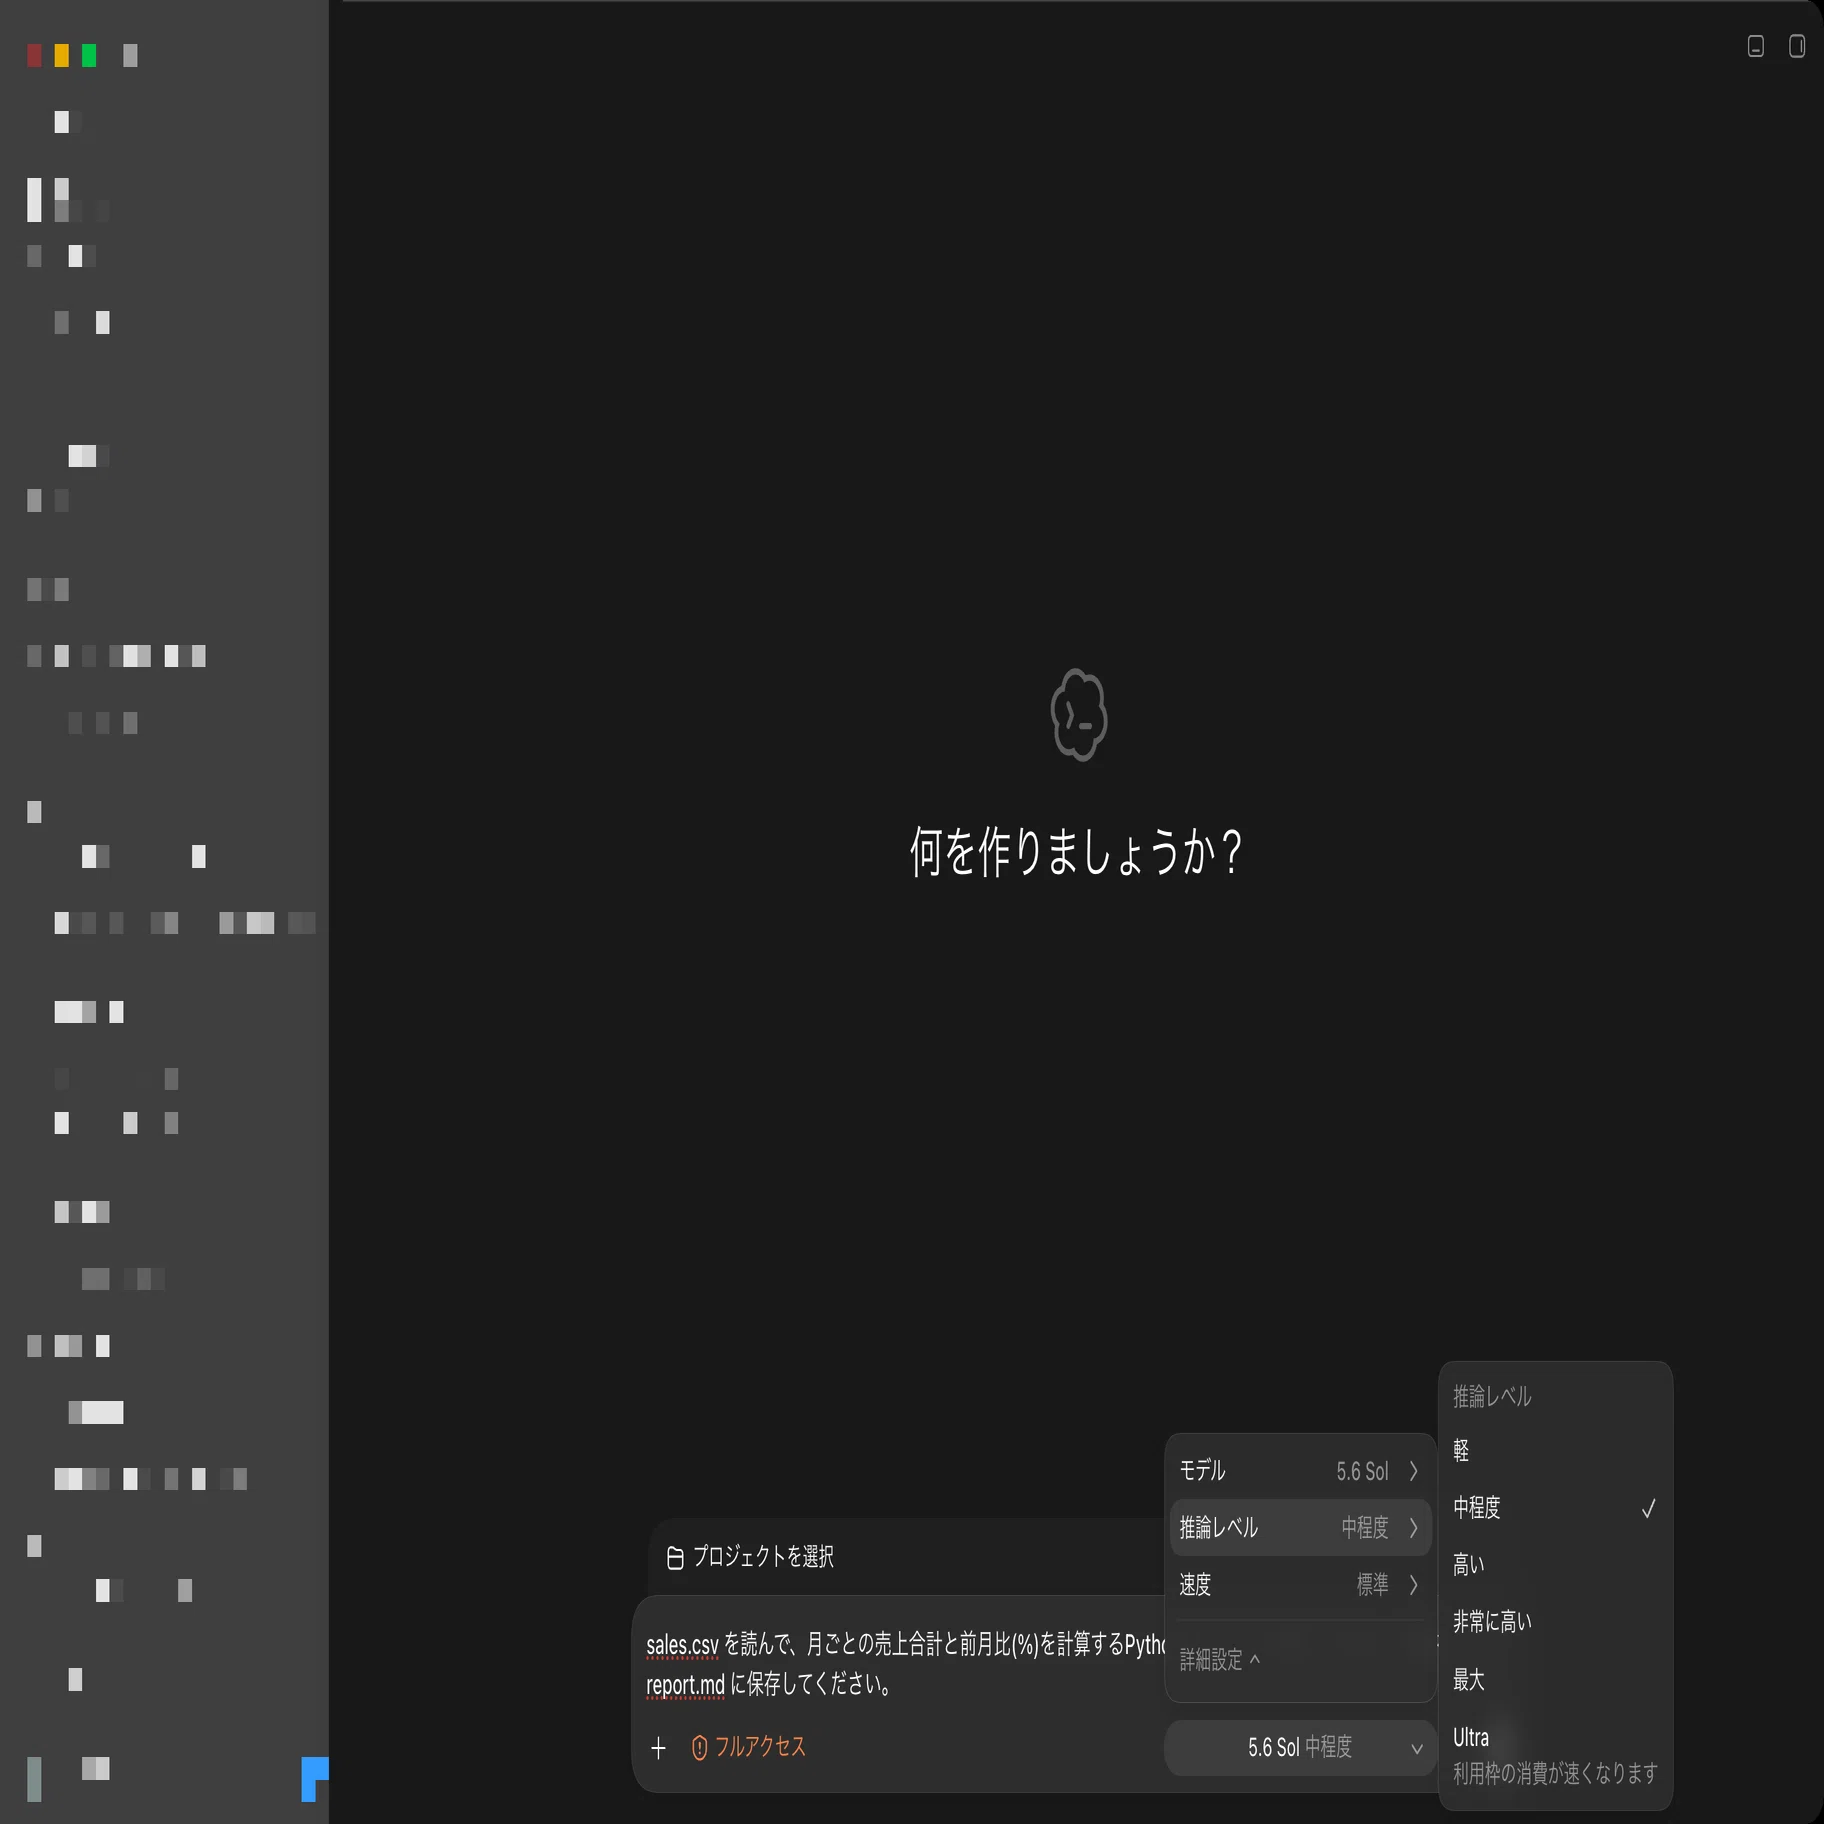The width and height of the screenshot is (1824, 1824).
Task: Select the 最大 reasoning level
Action: (1555, 1680)
